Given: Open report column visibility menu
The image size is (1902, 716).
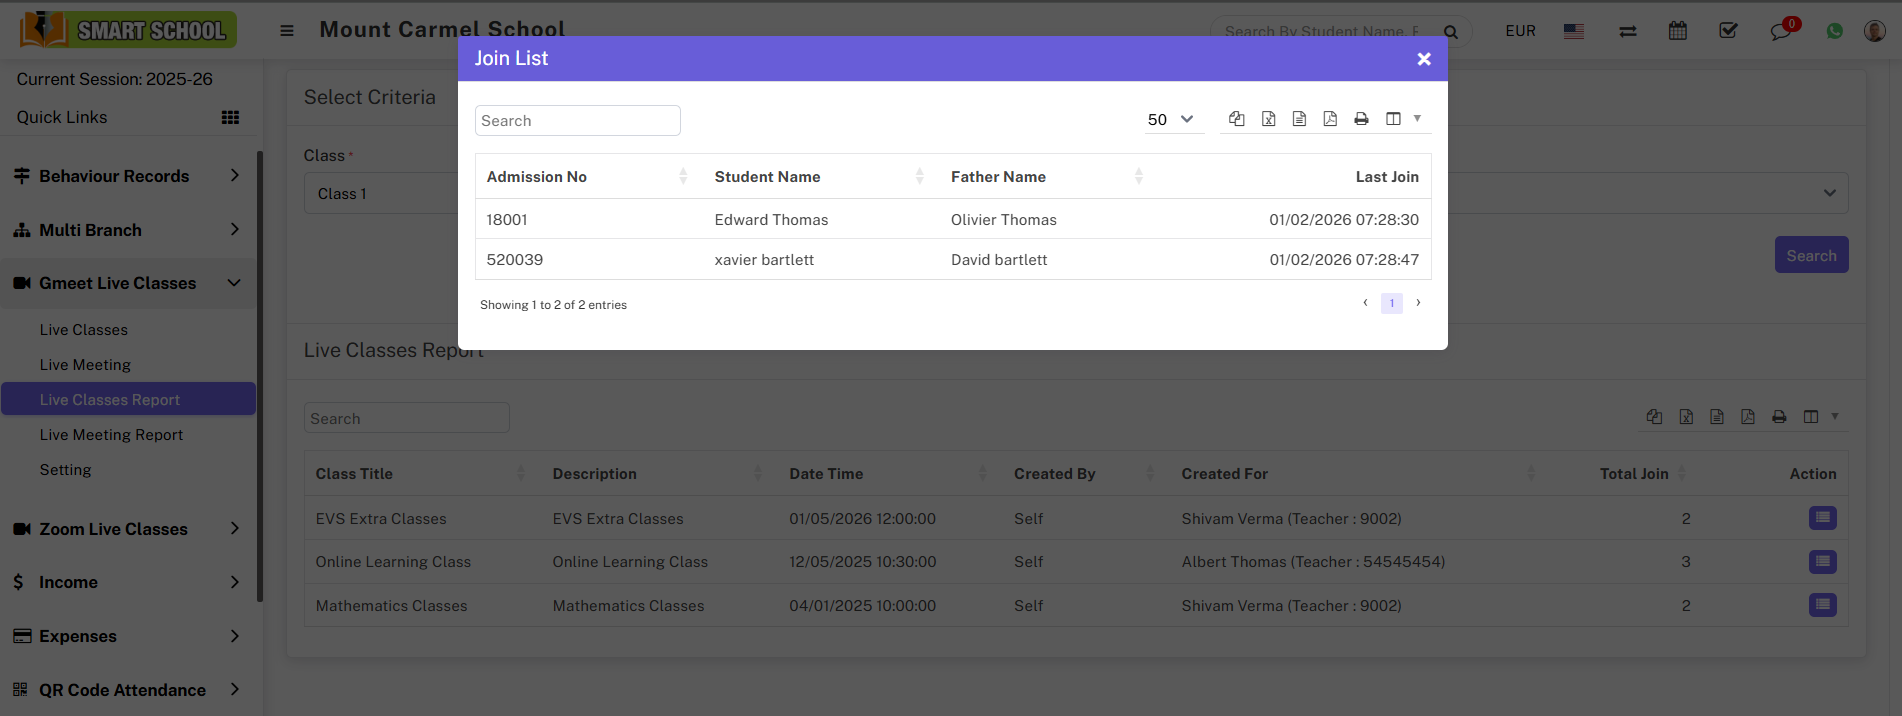Looking at the screenshot, I should [1821, 417].
